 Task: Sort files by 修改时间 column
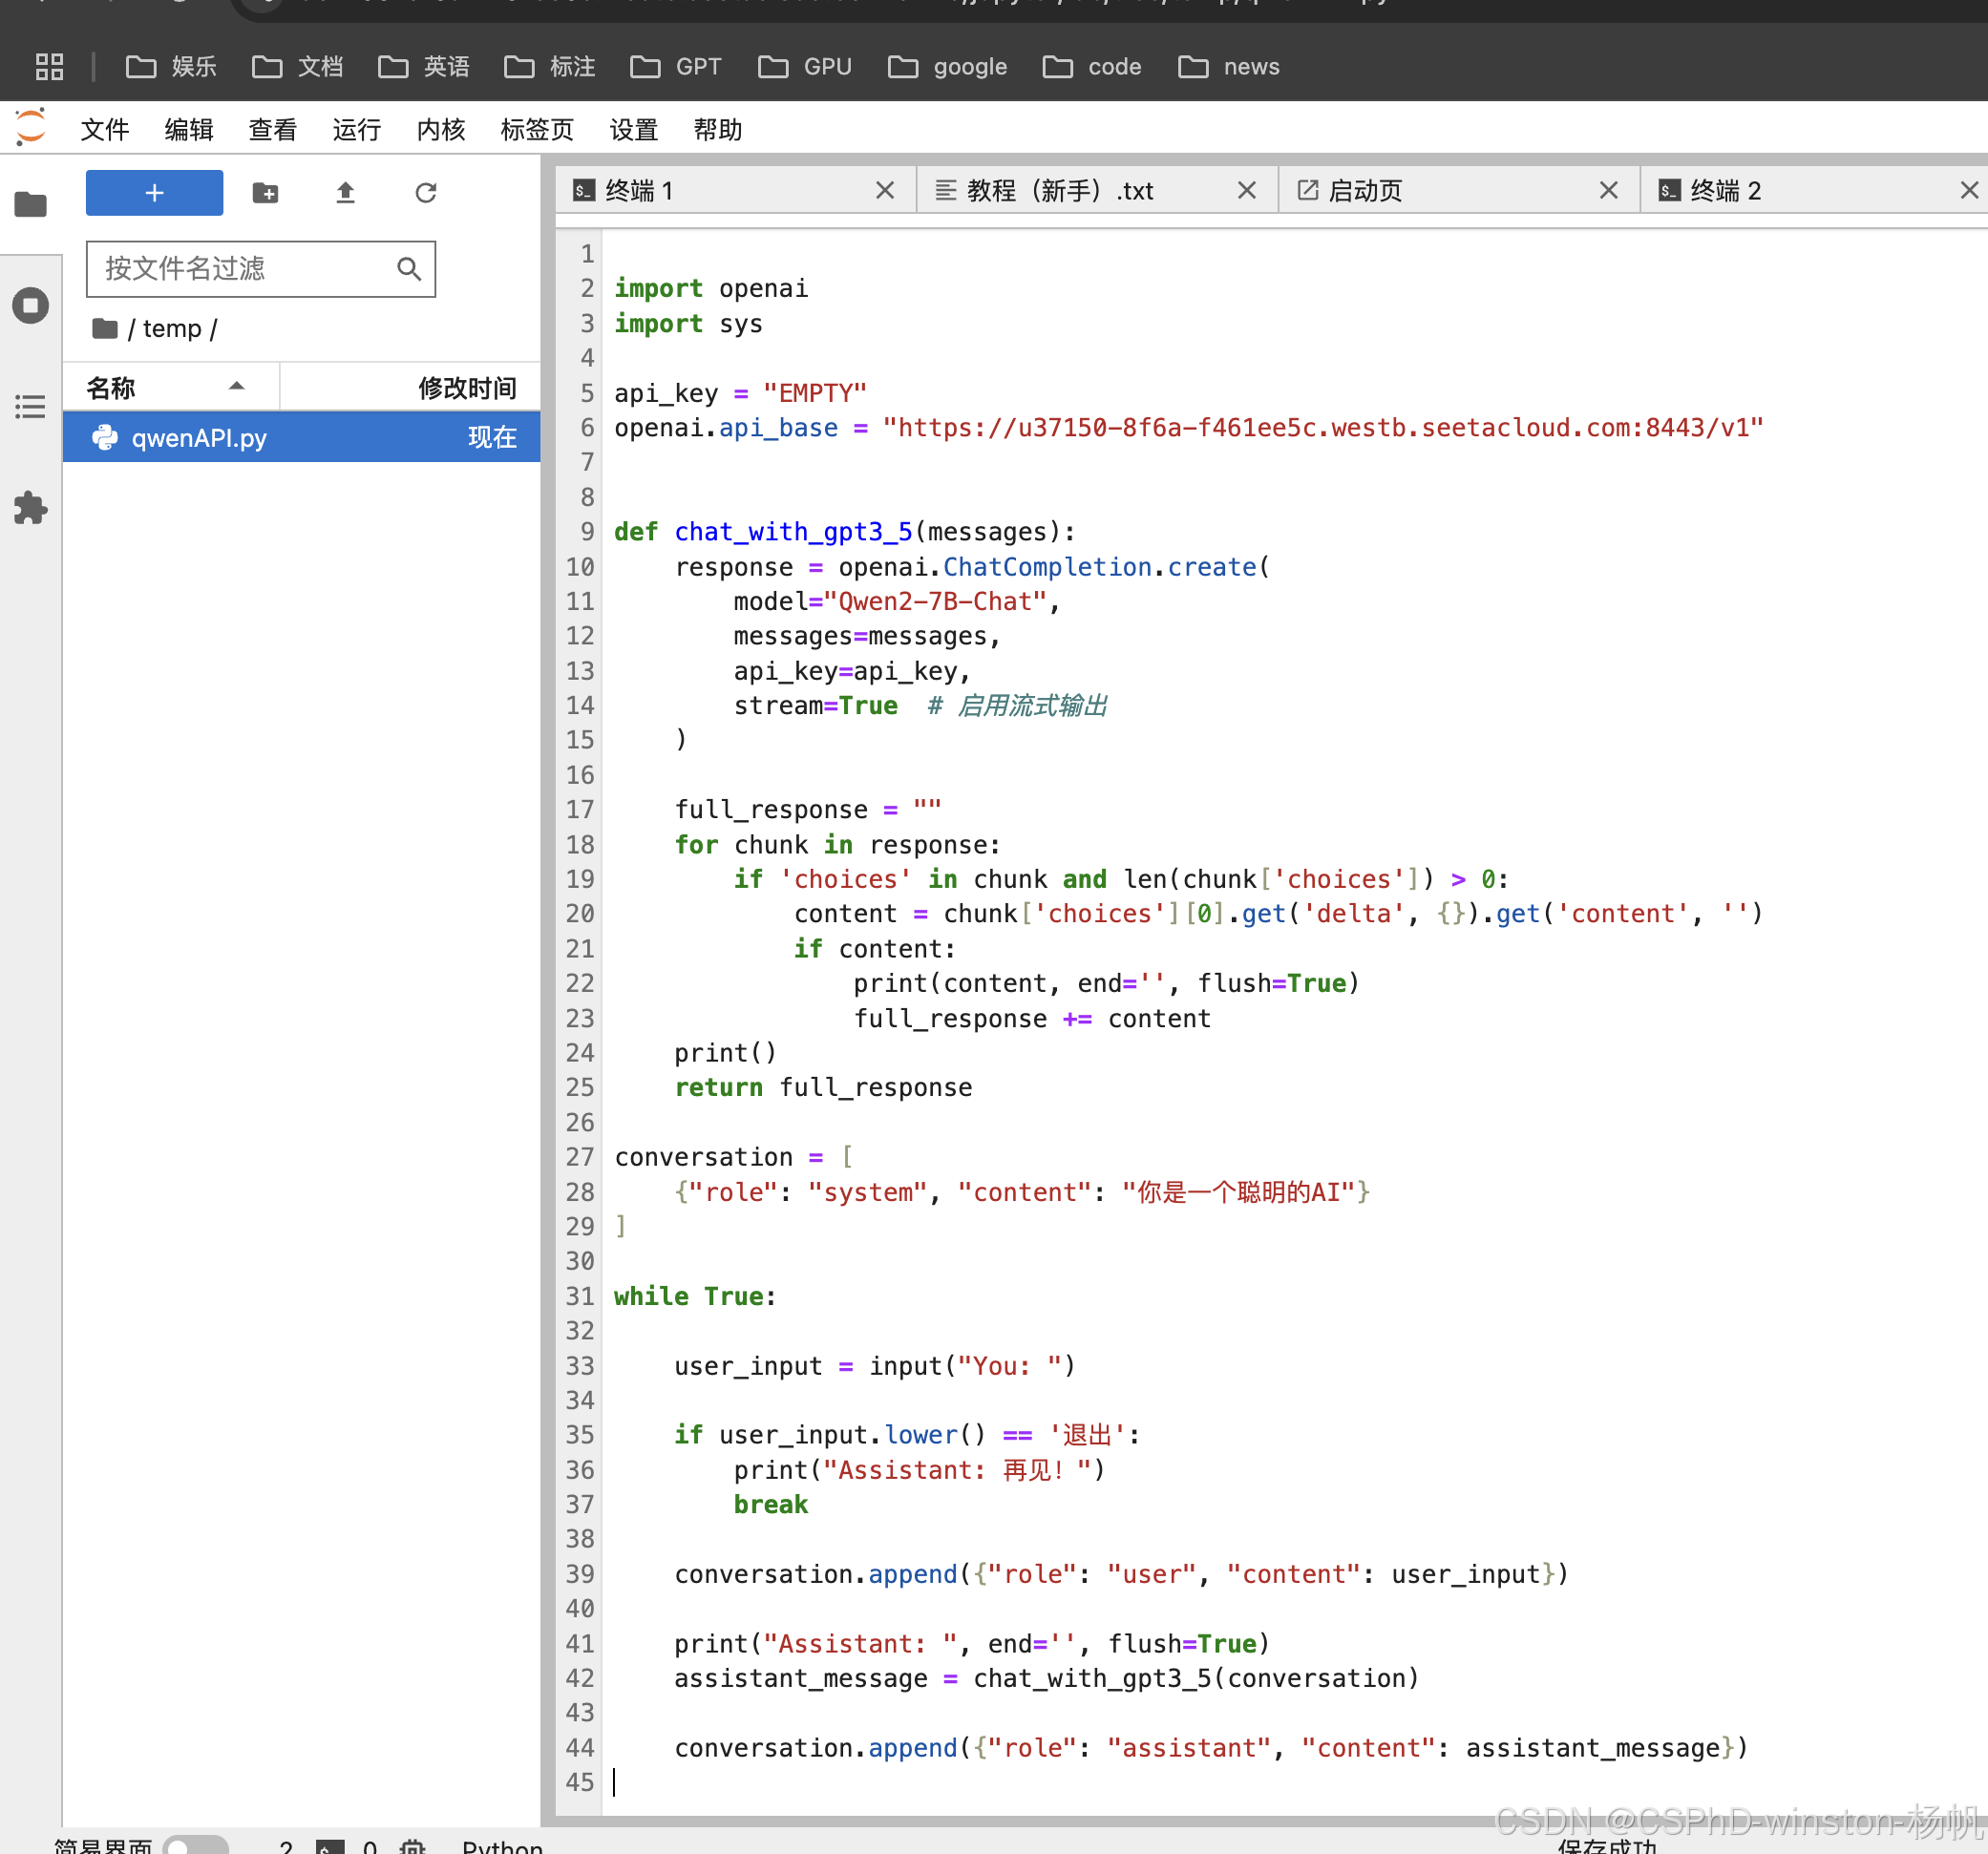coord(466,387)
